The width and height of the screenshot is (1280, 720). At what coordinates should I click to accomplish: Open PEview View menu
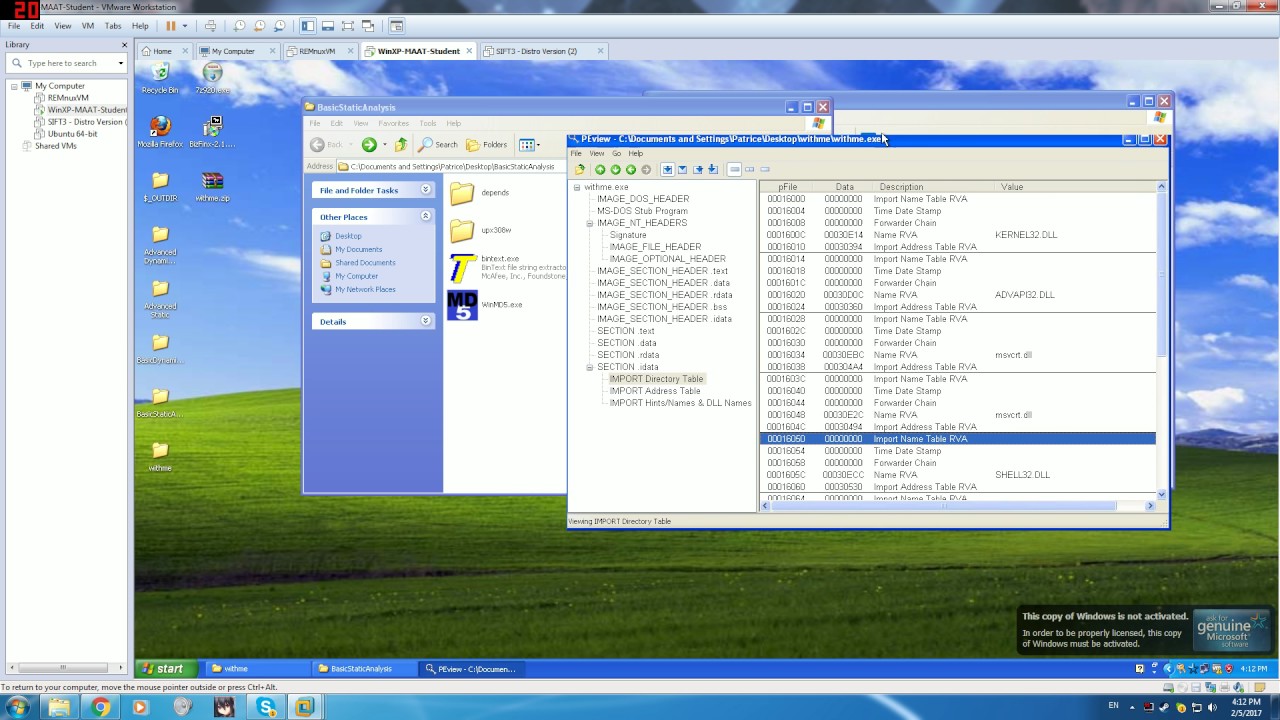click(597, 154)
